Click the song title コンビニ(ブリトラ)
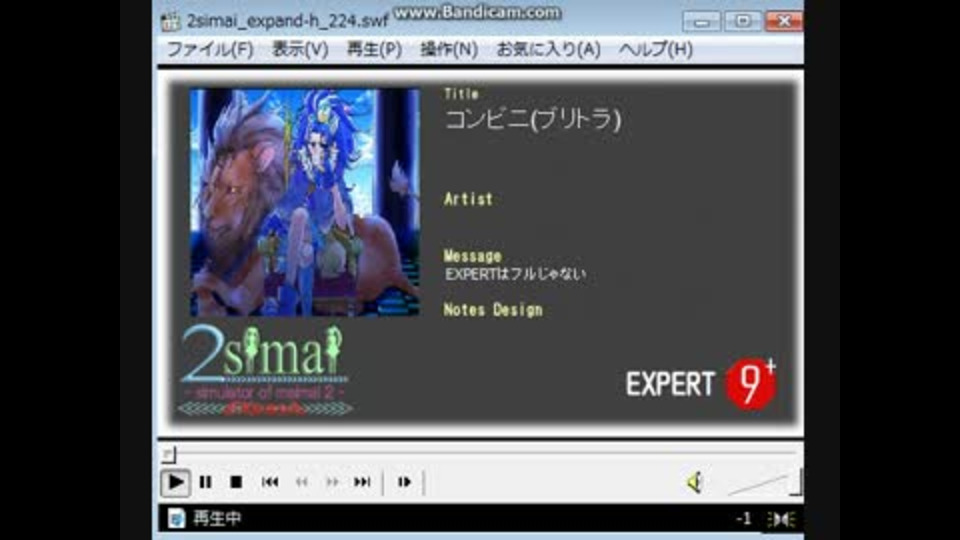 pos(533,119)
